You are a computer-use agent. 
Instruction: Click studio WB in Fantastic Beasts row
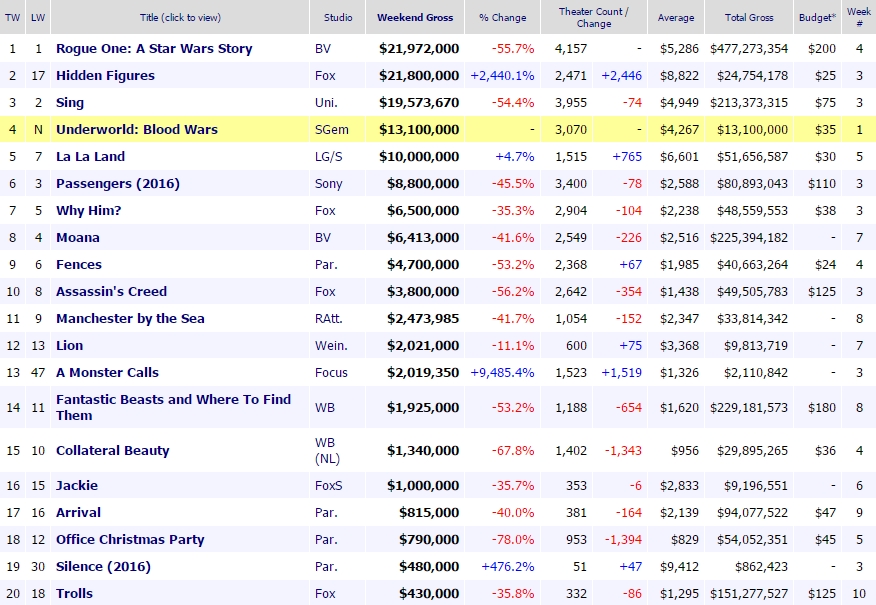click(325, 407)
